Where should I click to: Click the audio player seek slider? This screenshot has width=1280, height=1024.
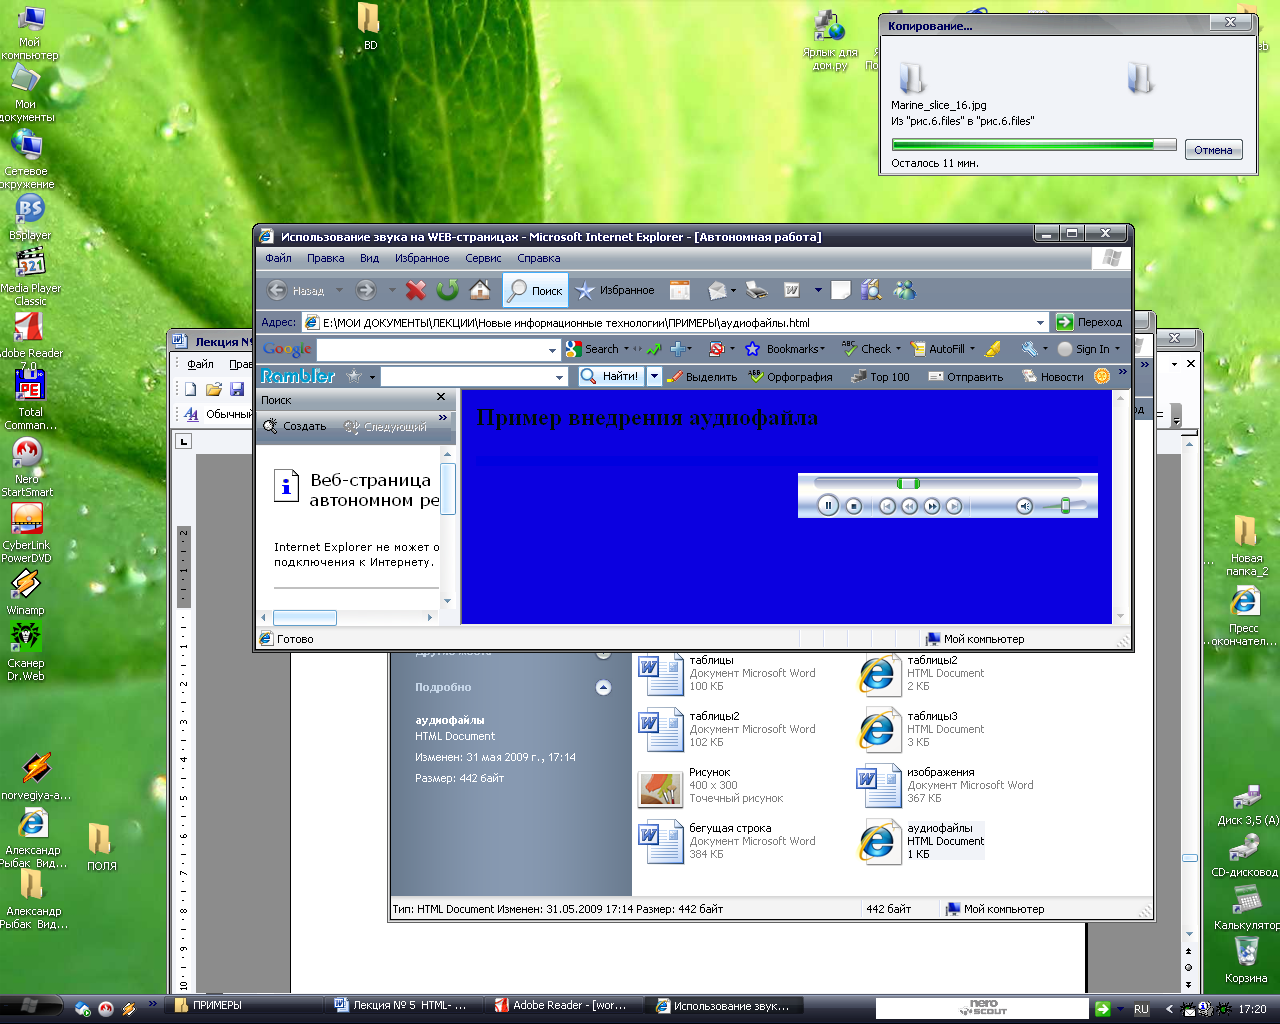[x=908, y=483]
